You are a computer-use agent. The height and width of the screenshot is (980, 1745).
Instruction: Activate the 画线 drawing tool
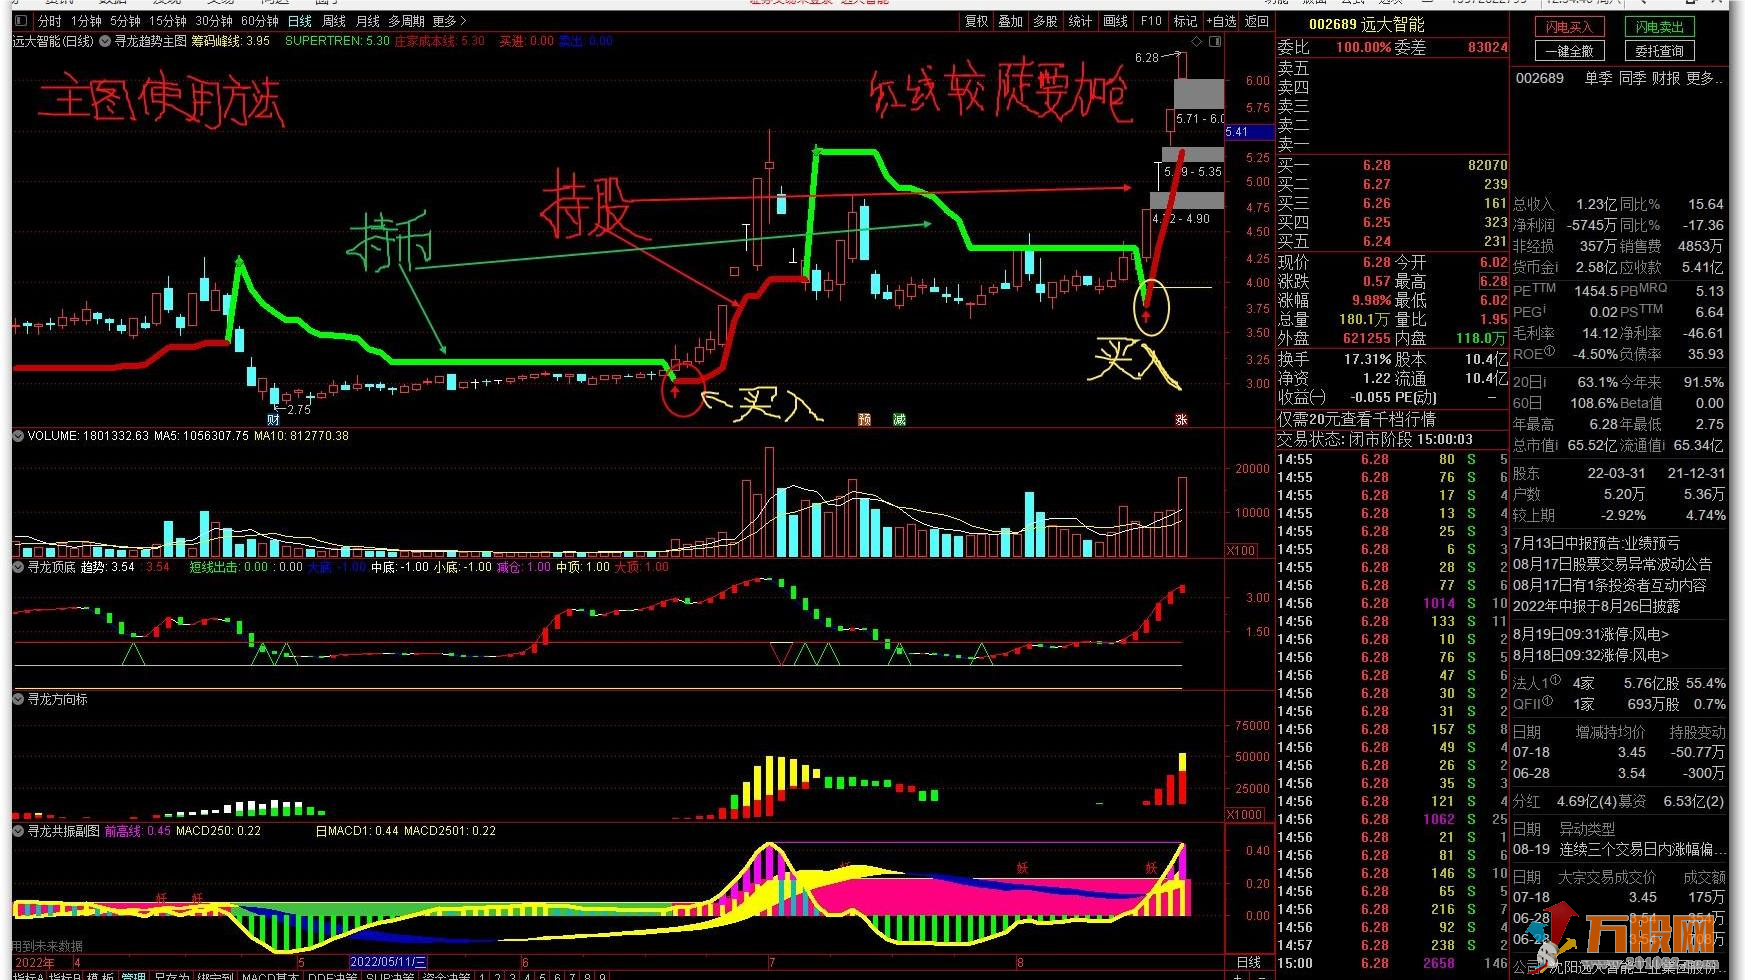[1116, 21]
